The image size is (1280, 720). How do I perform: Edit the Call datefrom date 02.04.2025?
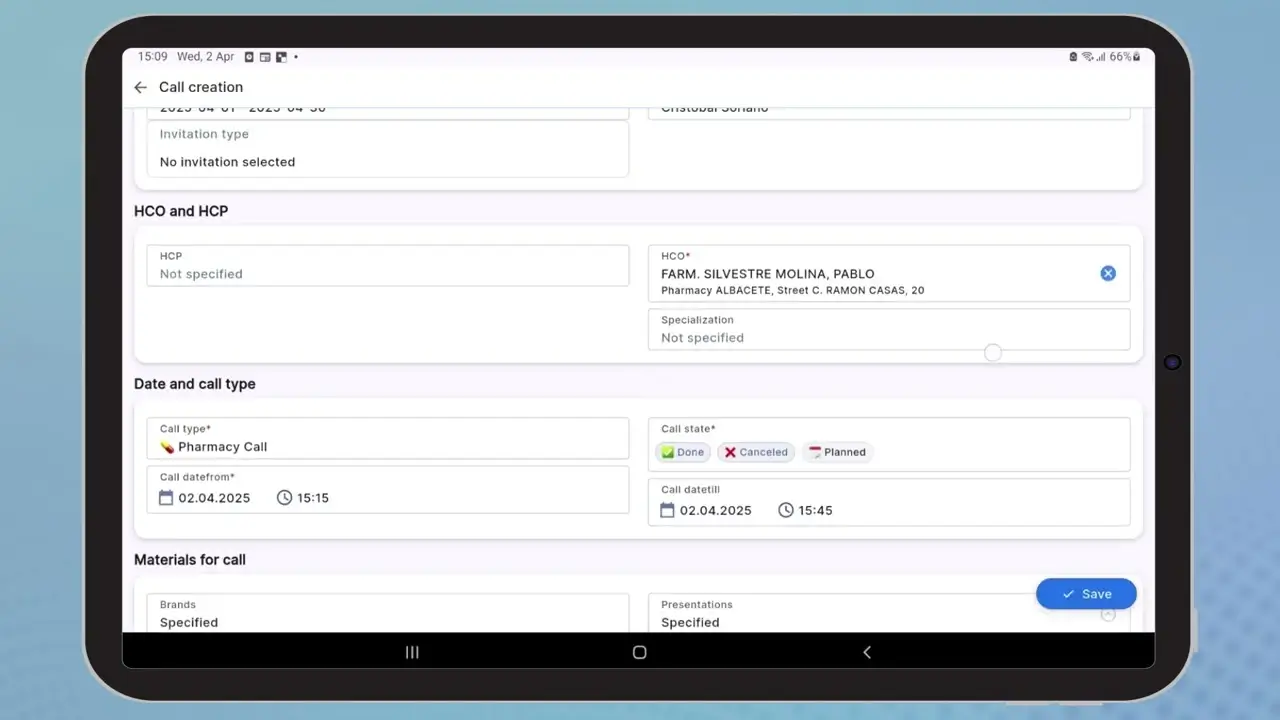click(x=214, y=498)
